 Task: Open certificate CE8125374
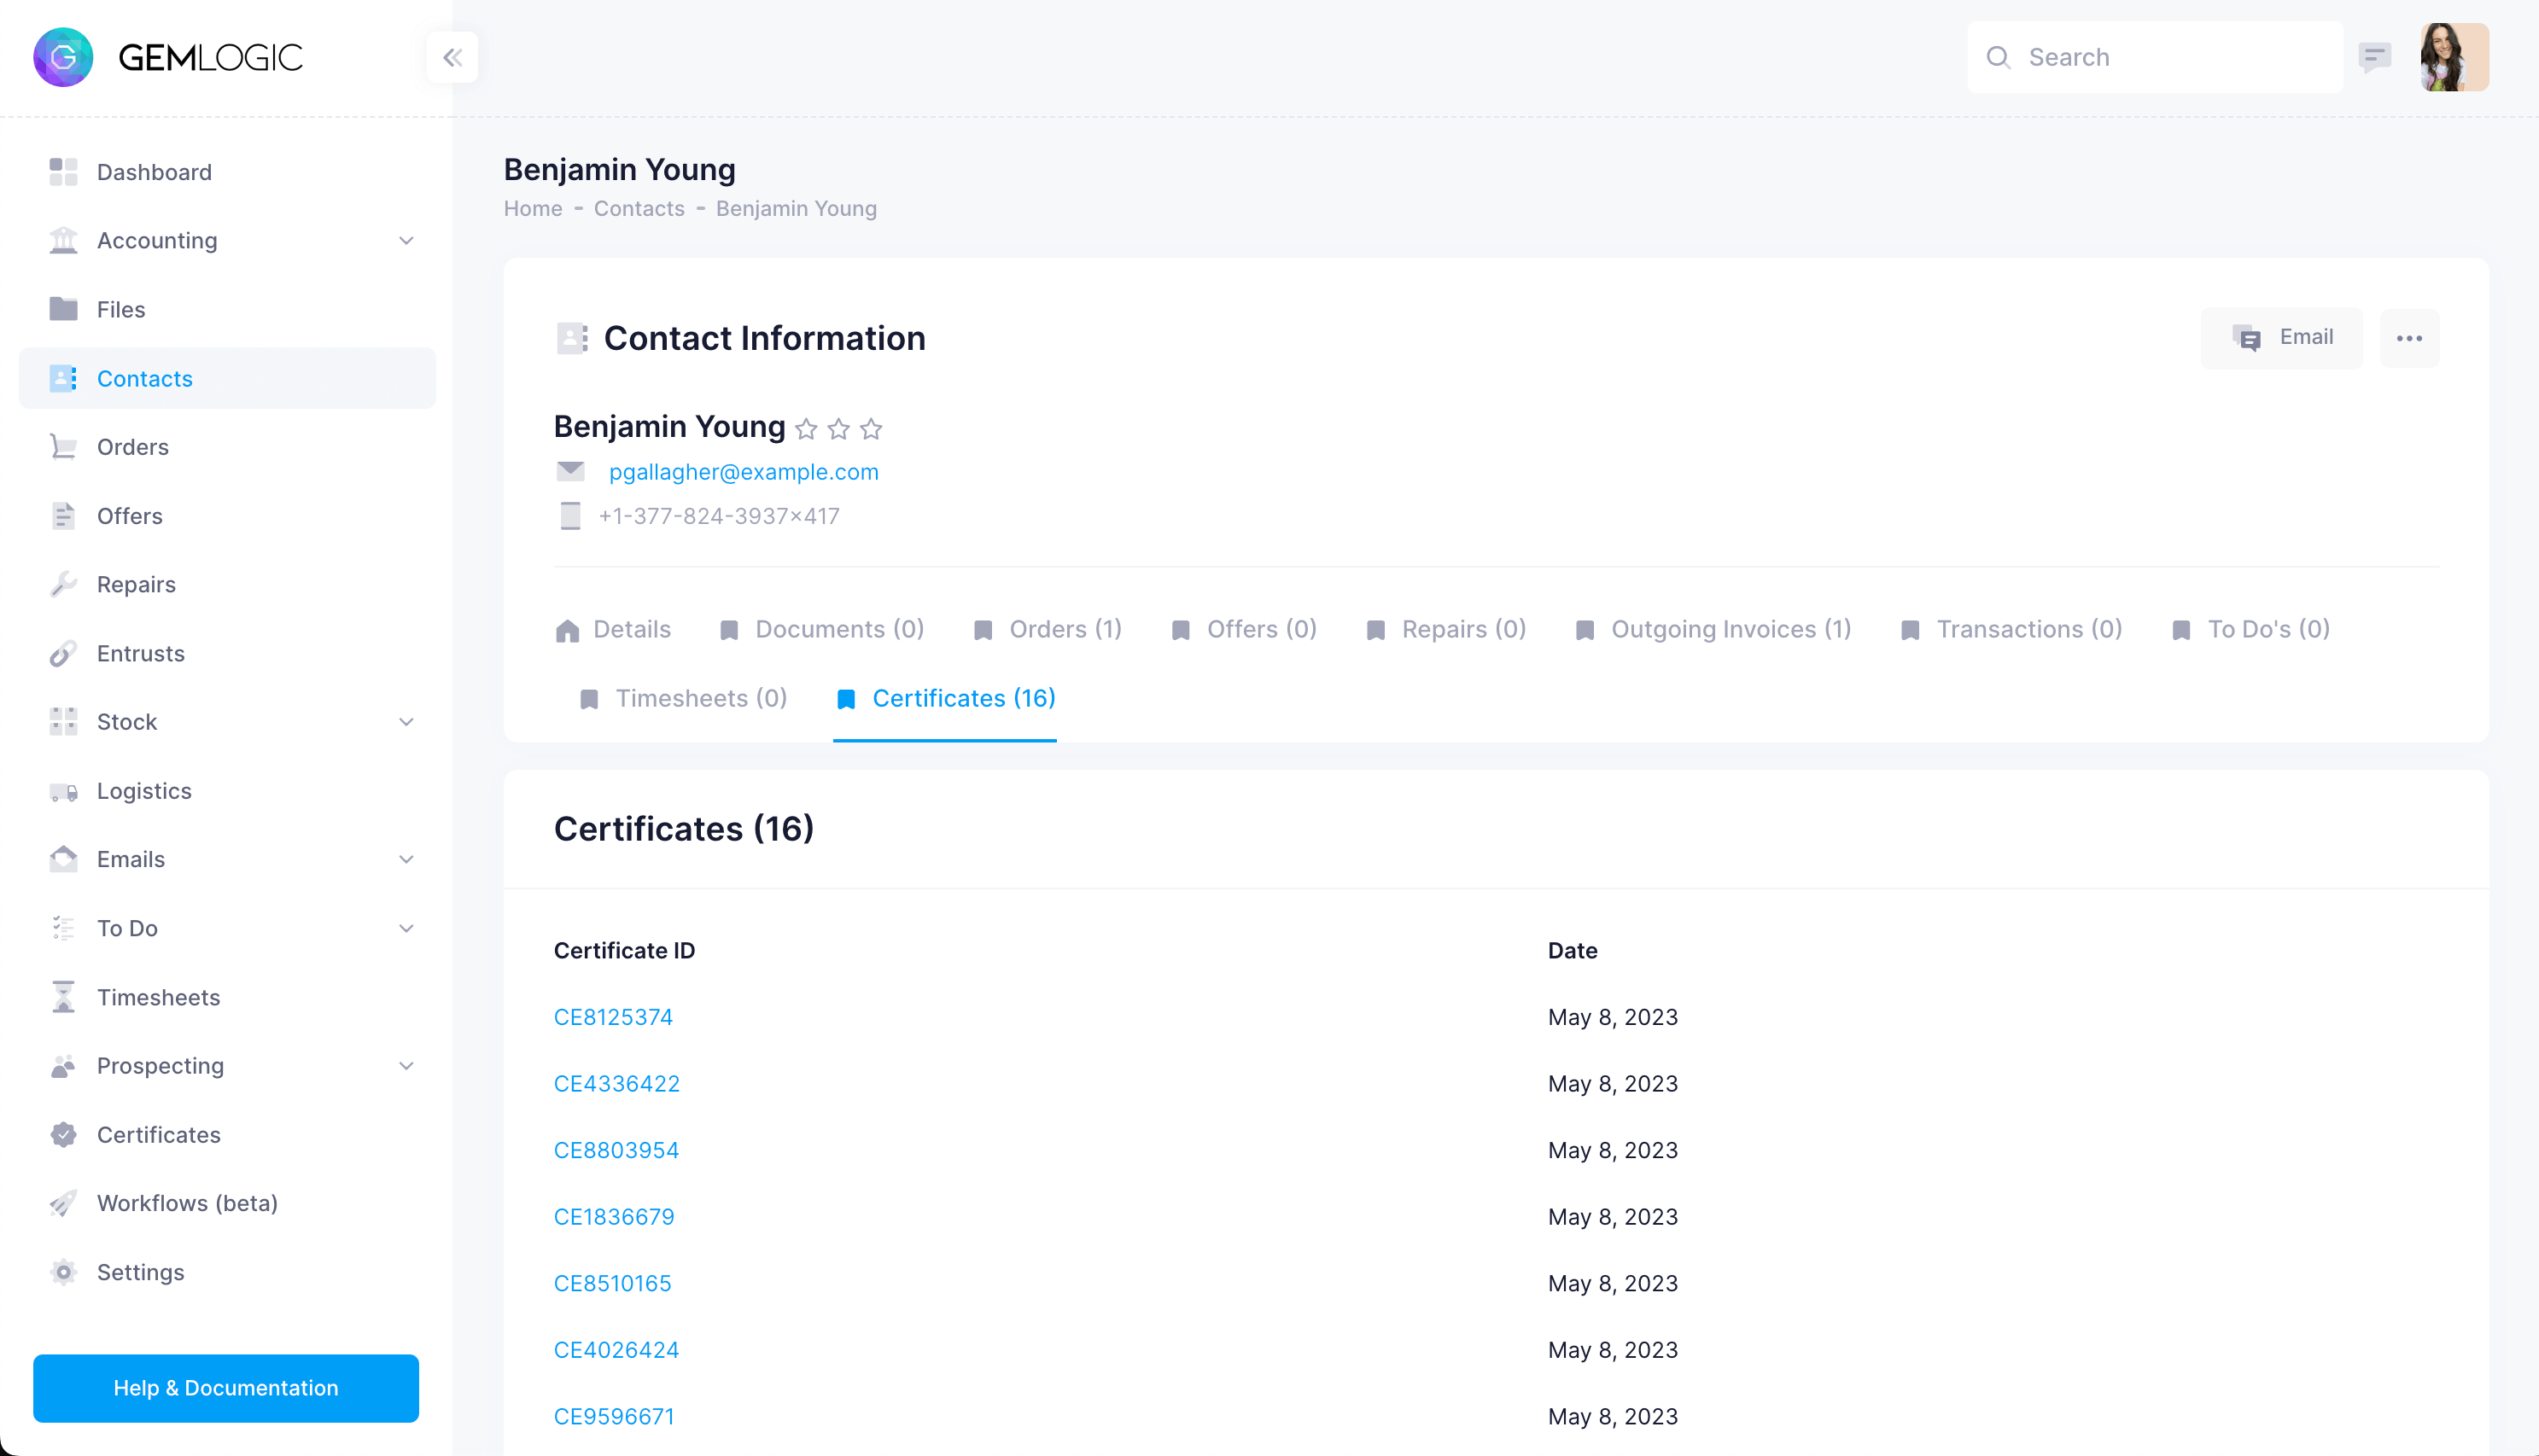point(613,1017)
